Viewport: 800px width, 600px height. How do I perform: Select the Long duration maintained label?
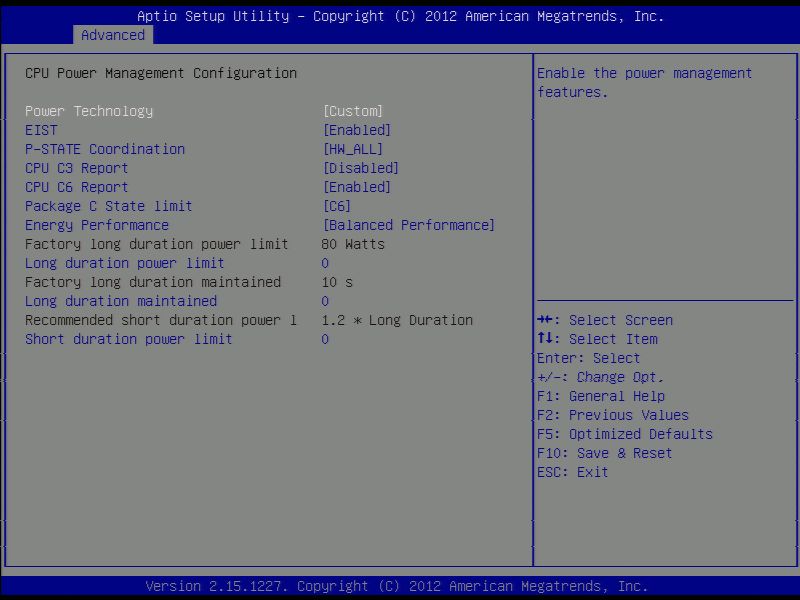(121, 301)
